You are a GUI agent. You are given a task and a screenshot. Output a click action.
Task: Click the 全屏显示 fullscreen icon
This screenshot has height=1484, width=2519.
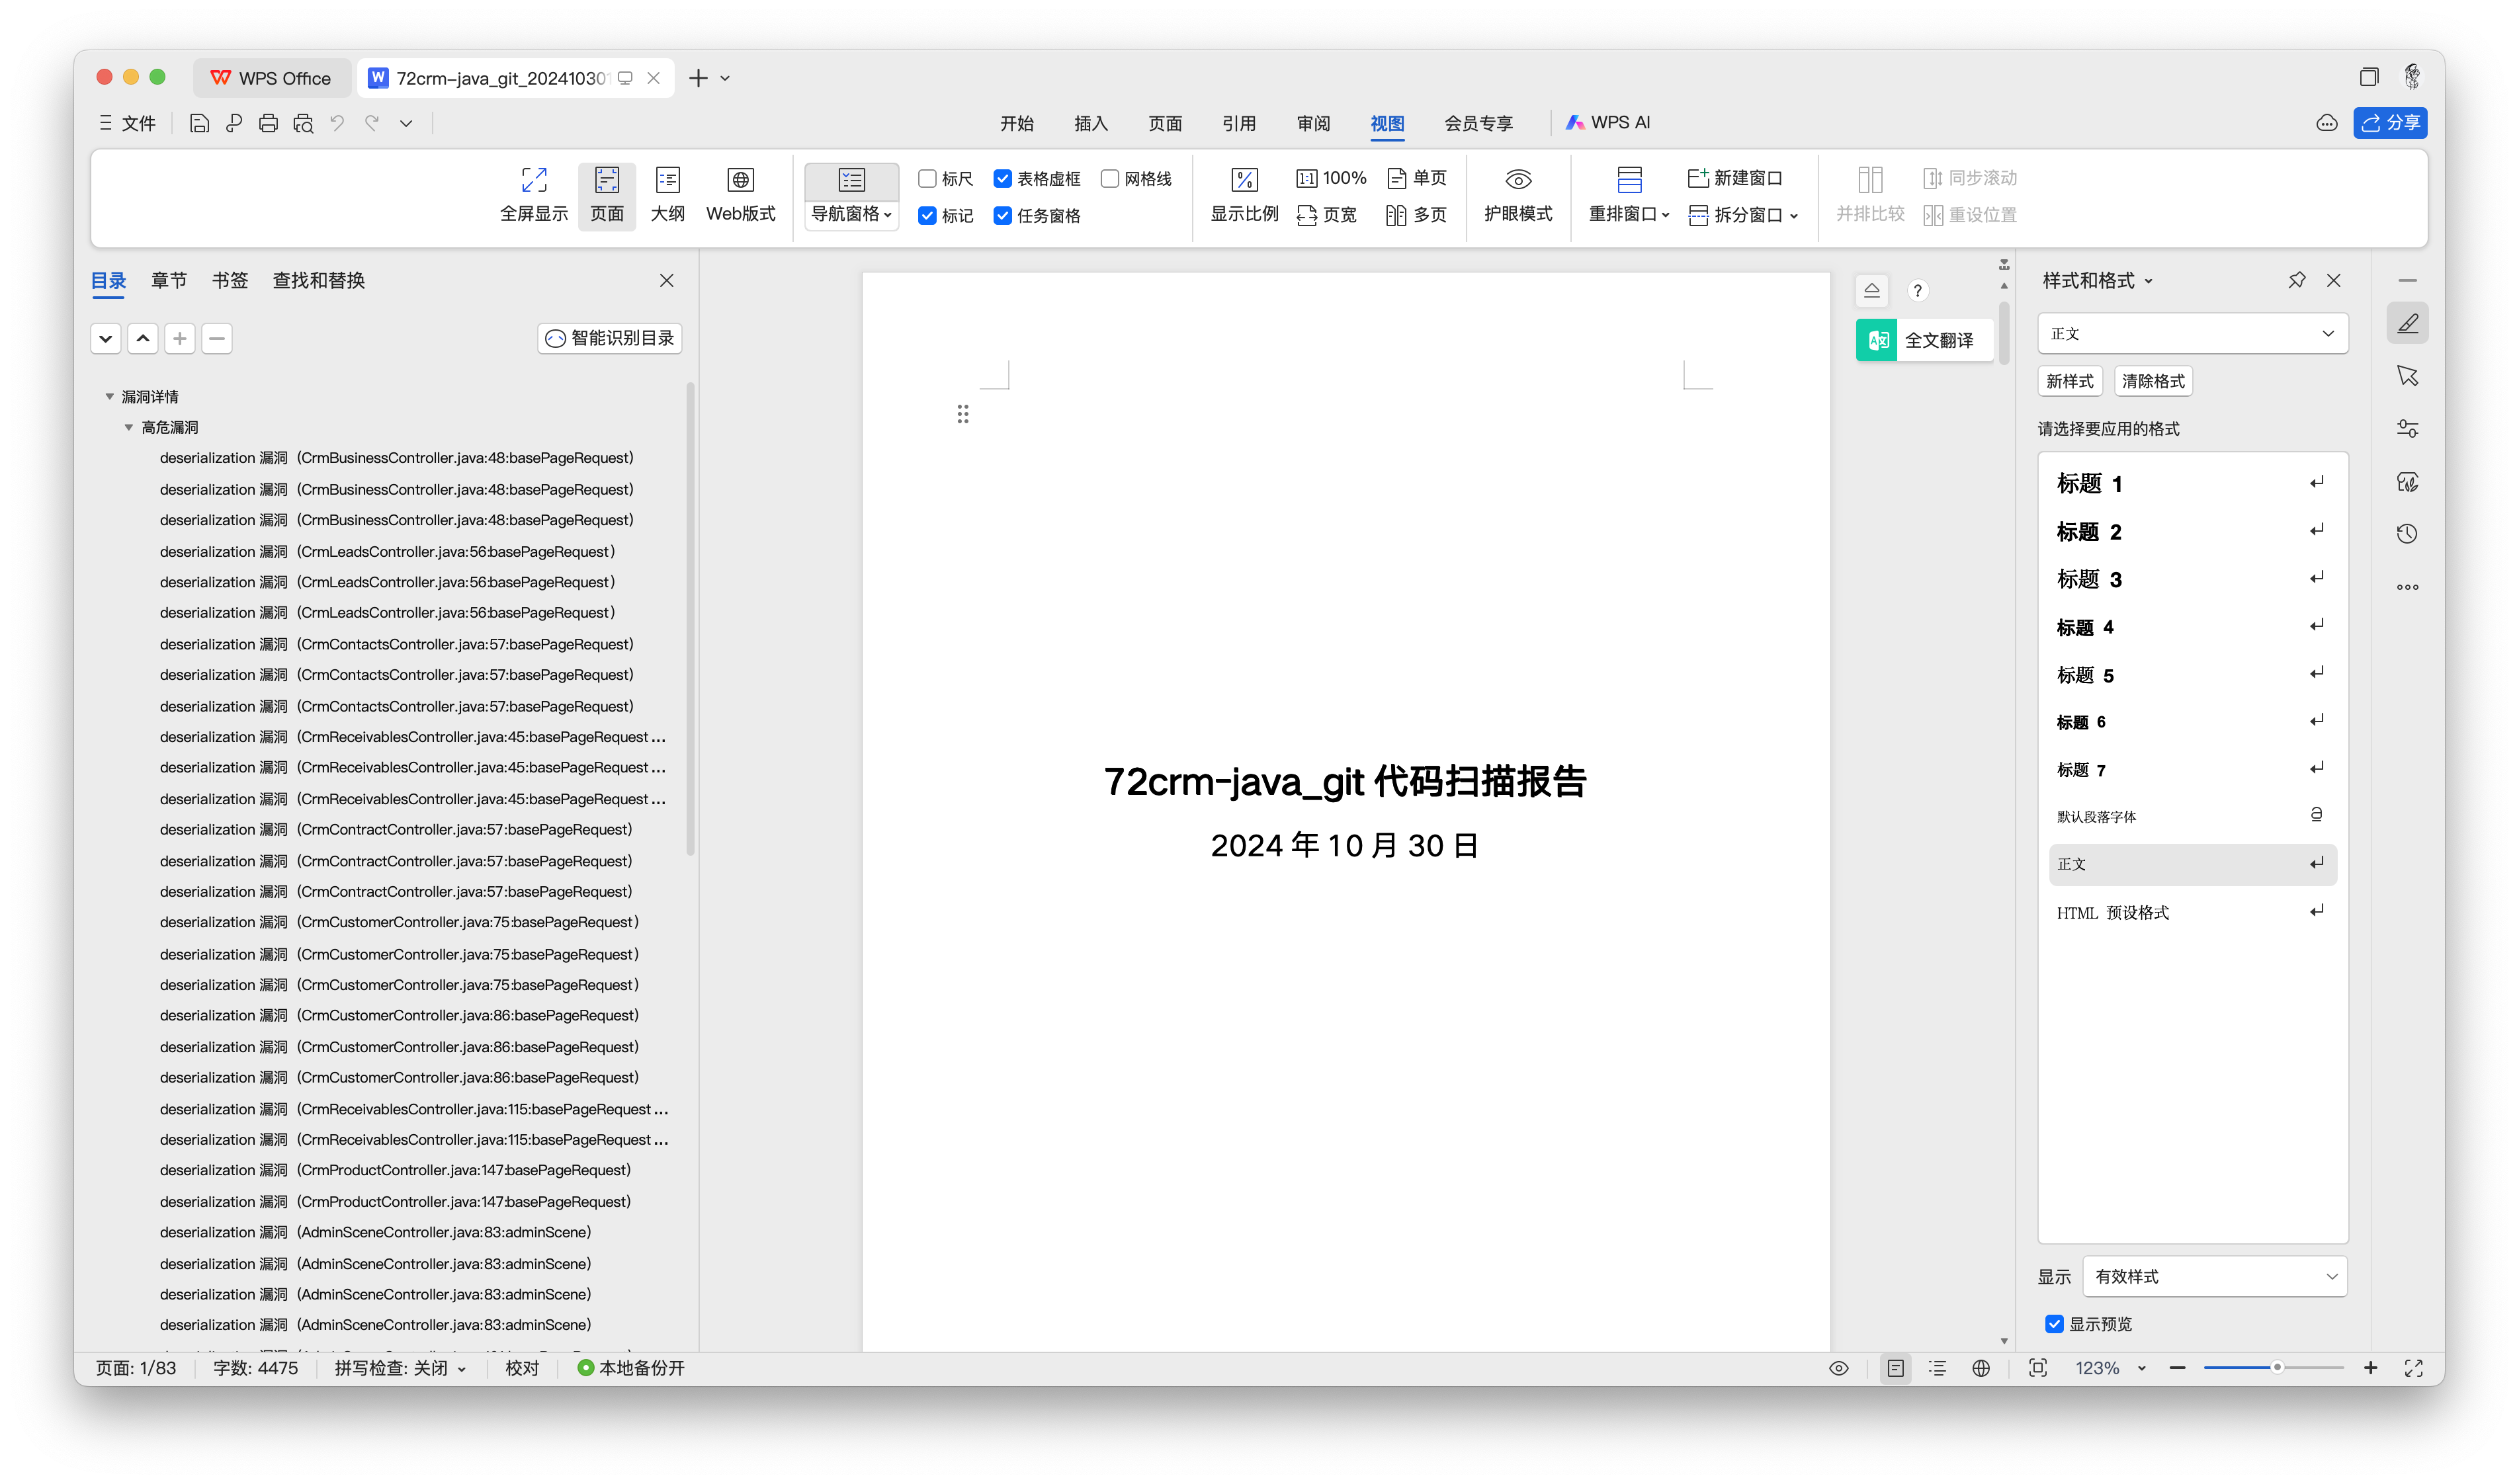click(x=533, y=181)
